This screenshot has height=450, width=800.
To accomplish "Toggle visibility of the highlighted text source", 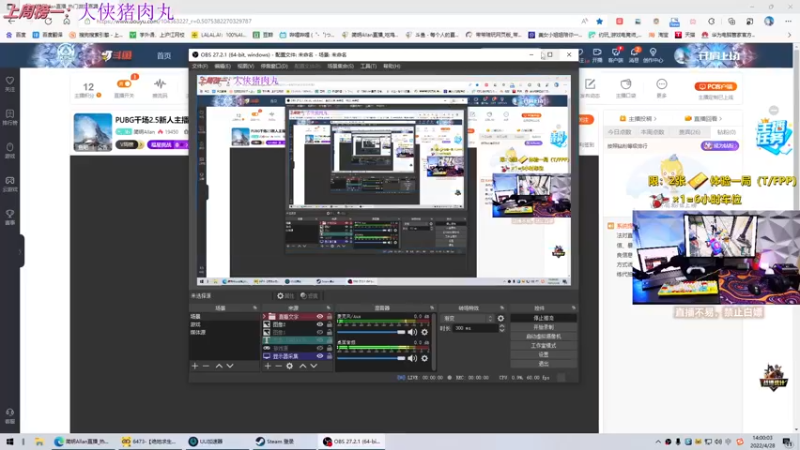I will 320,340.
